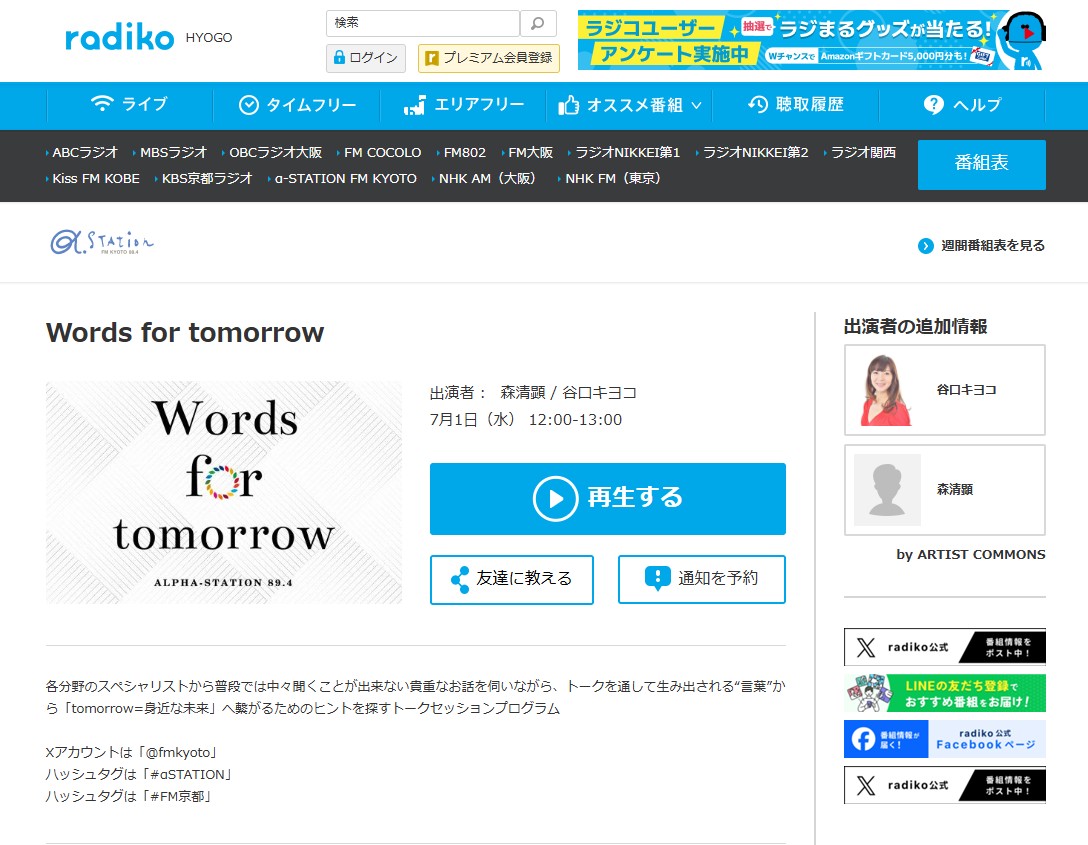Click the HYOGO area label
The width and height of the screenshot is (1088, 845).
[x=209, y=38]
